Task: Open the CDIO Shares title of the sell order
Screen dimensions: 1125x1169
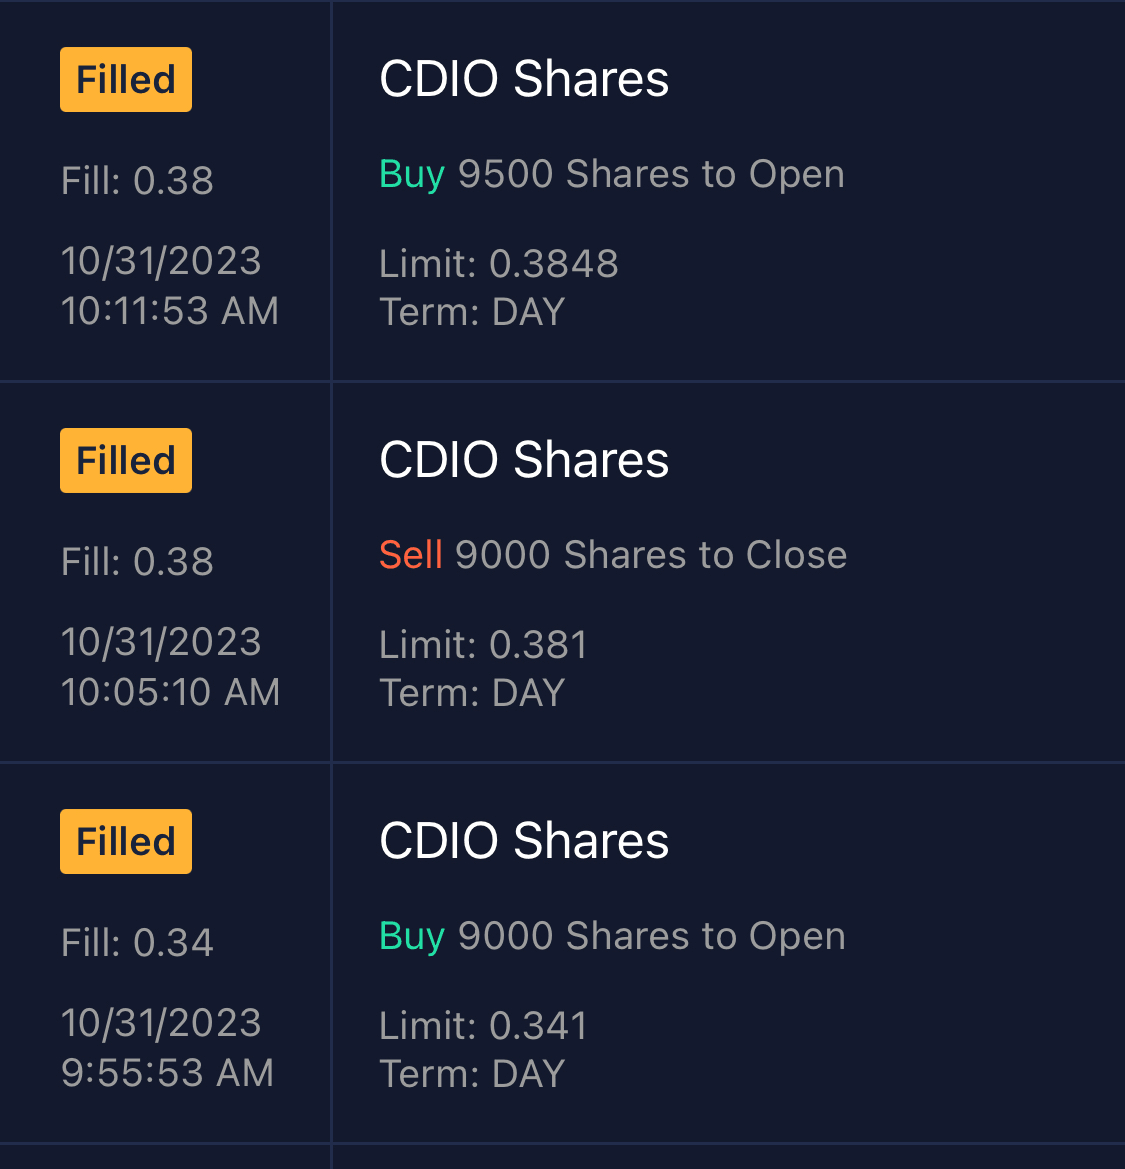Action: 524,460
